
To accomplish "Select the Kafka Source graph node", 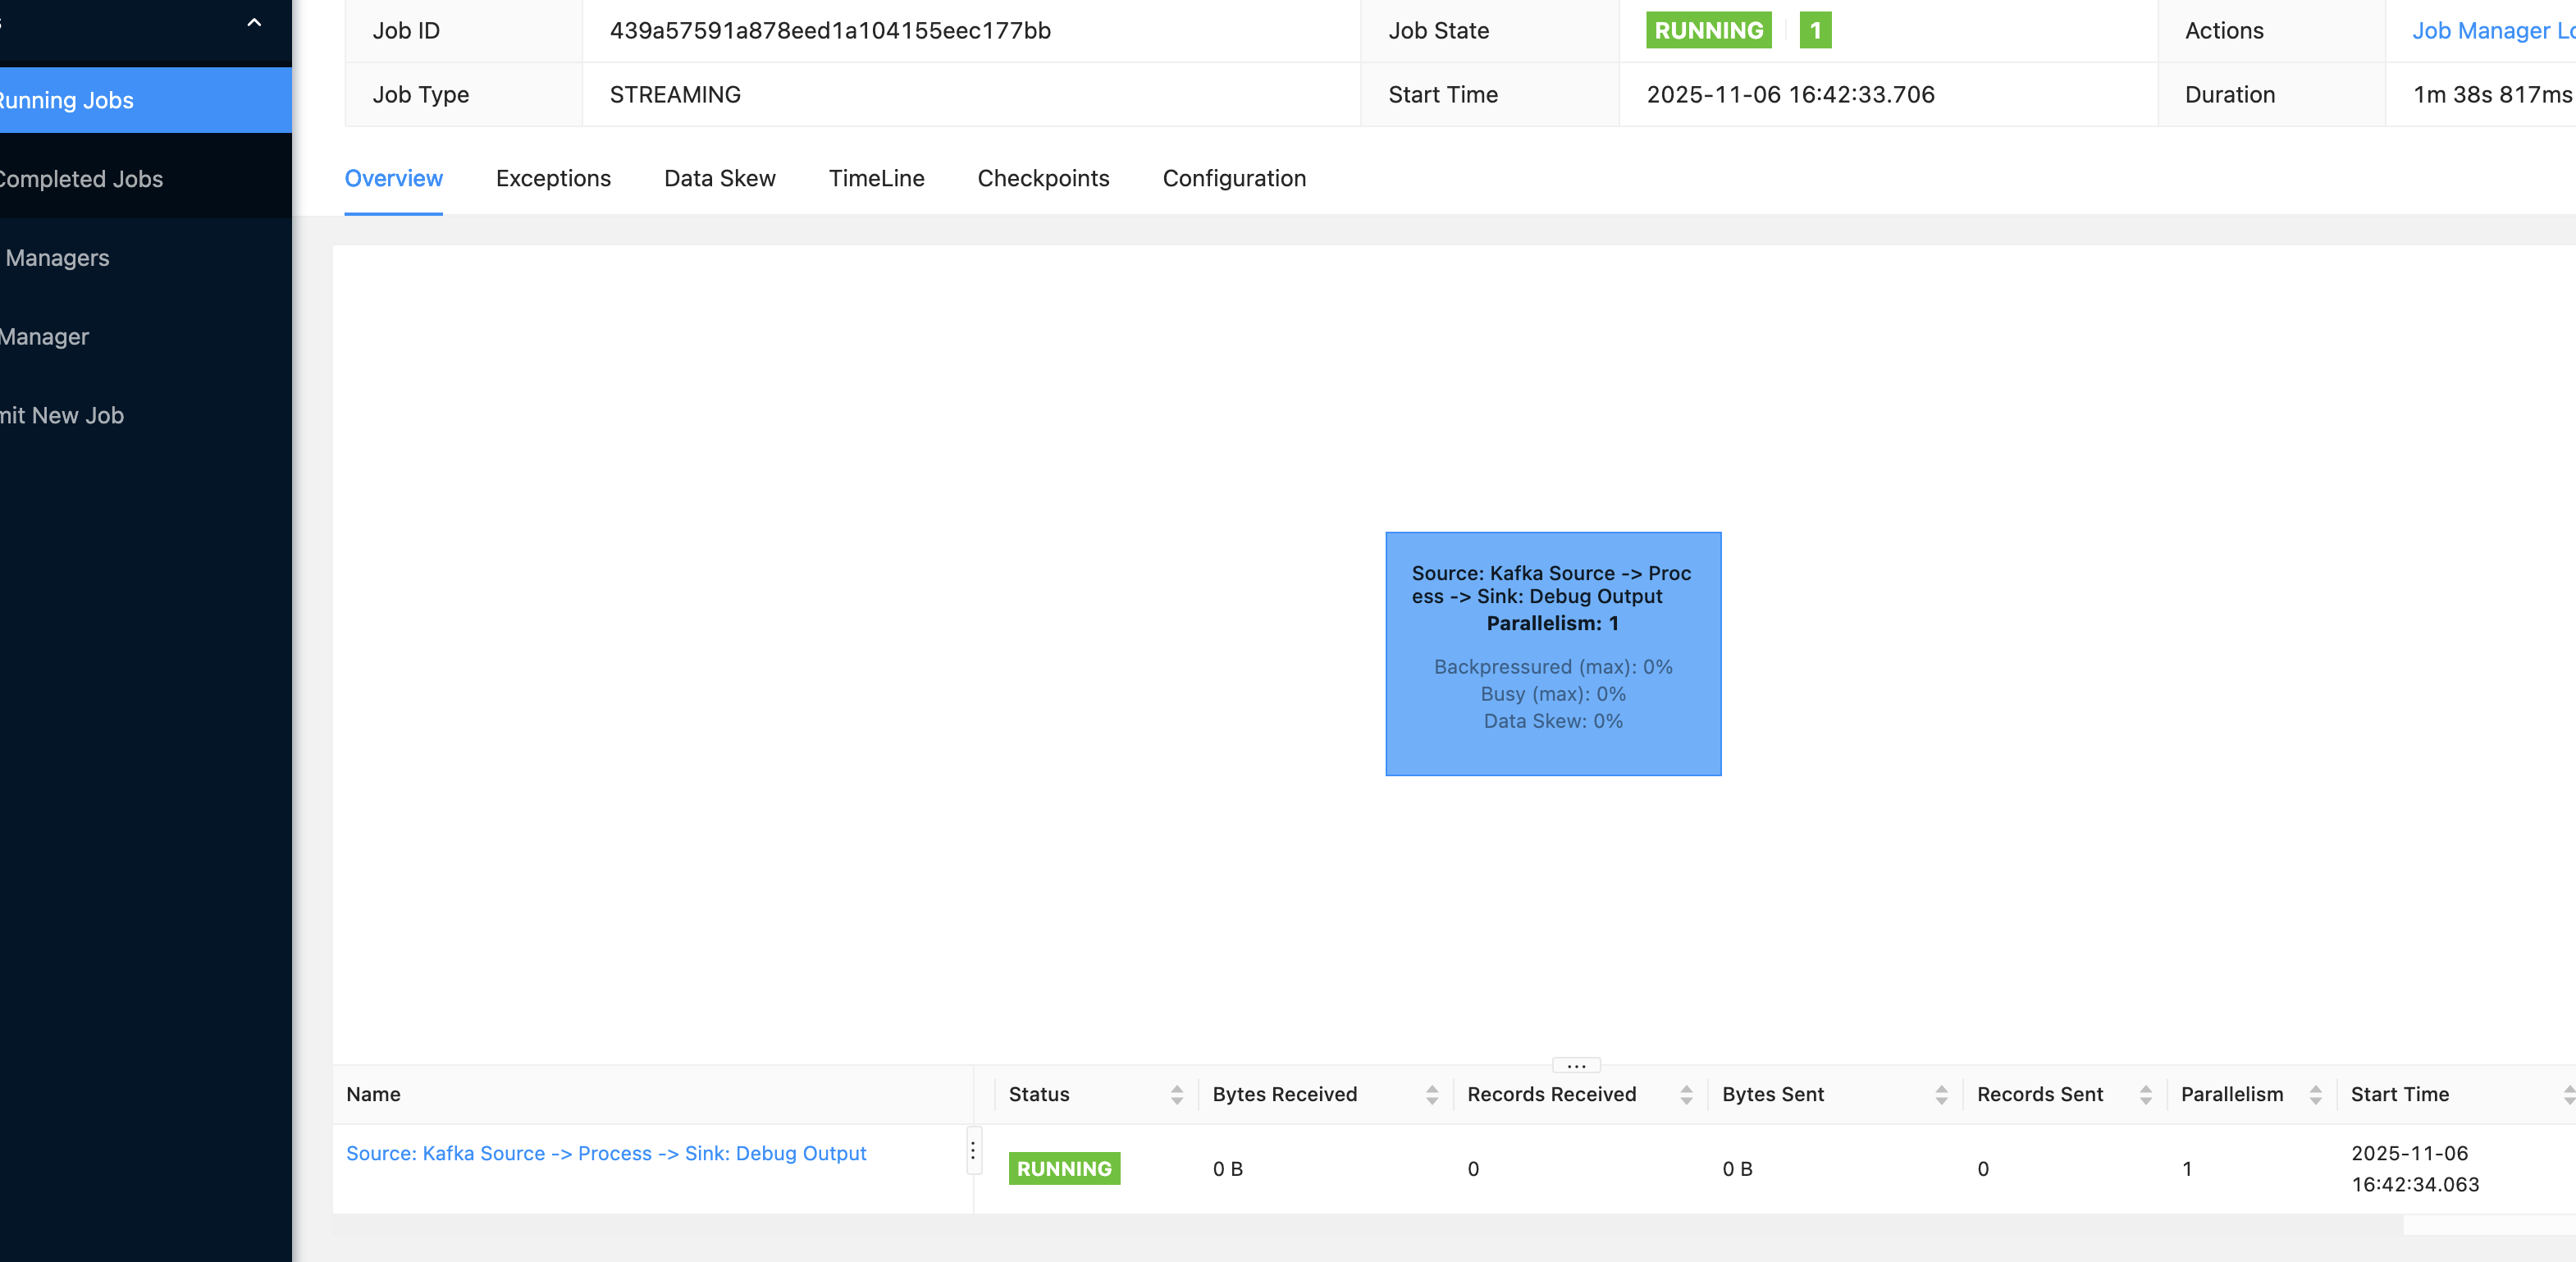I will (1552, 653).
